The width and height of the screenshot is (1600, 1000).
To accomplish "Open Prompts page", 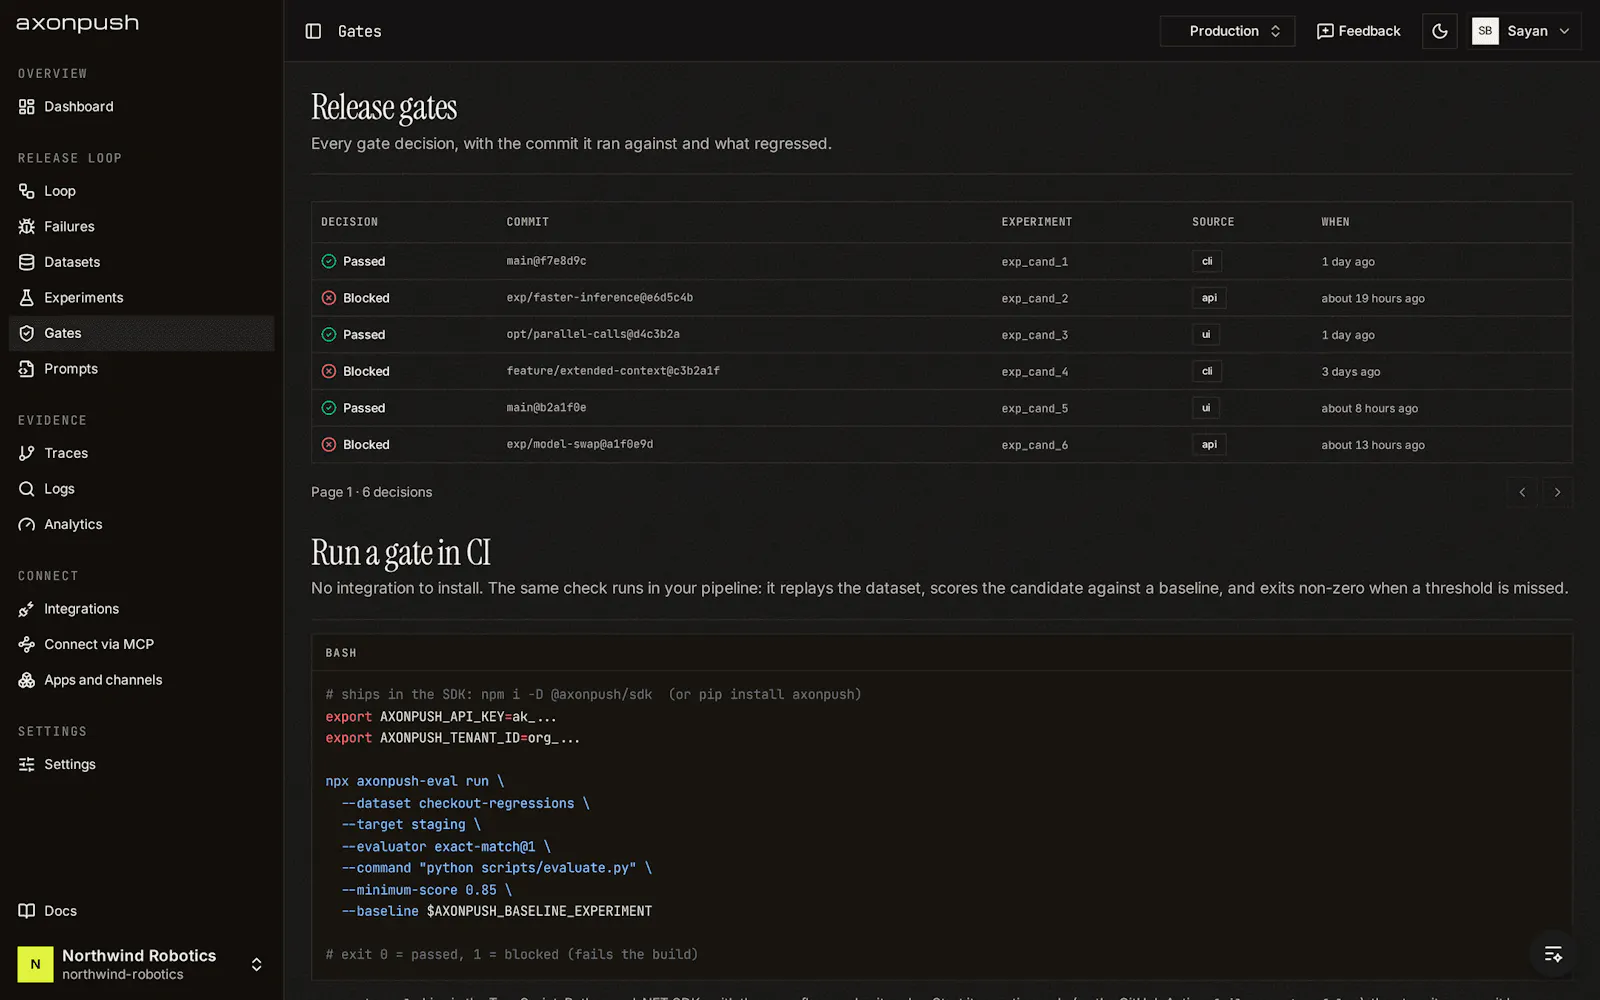I will (141, 369).
